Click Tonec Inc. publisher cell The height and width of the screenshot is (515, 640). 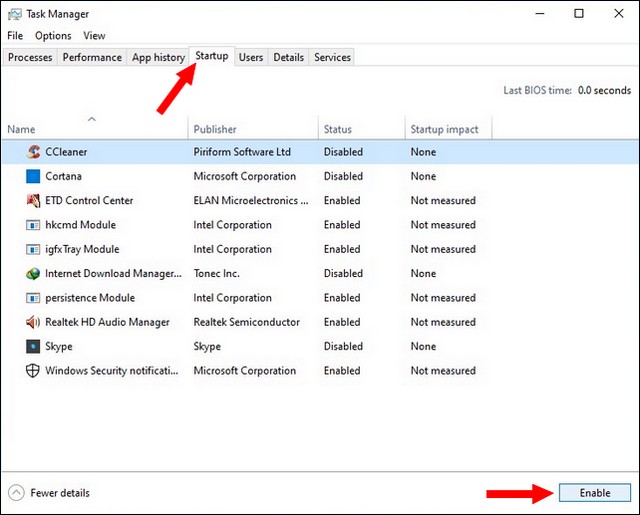click(x=216, y=273)
